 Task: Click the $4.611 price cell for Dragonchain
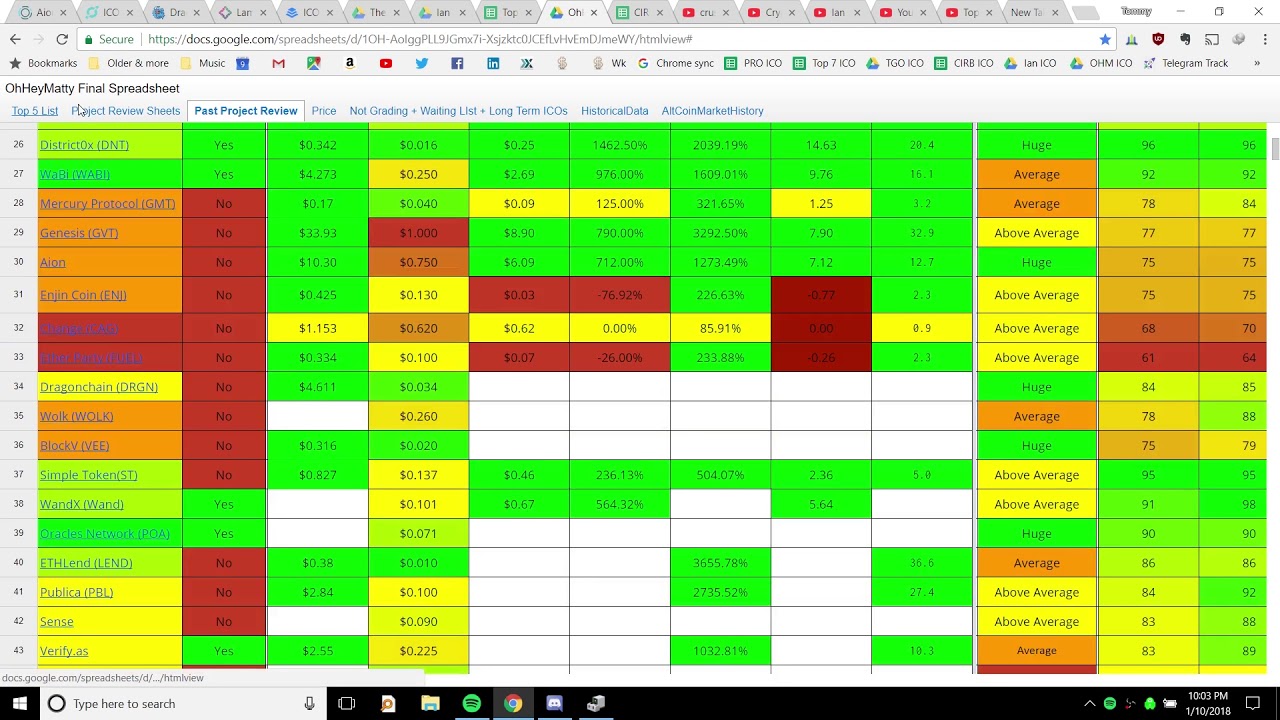317,387
